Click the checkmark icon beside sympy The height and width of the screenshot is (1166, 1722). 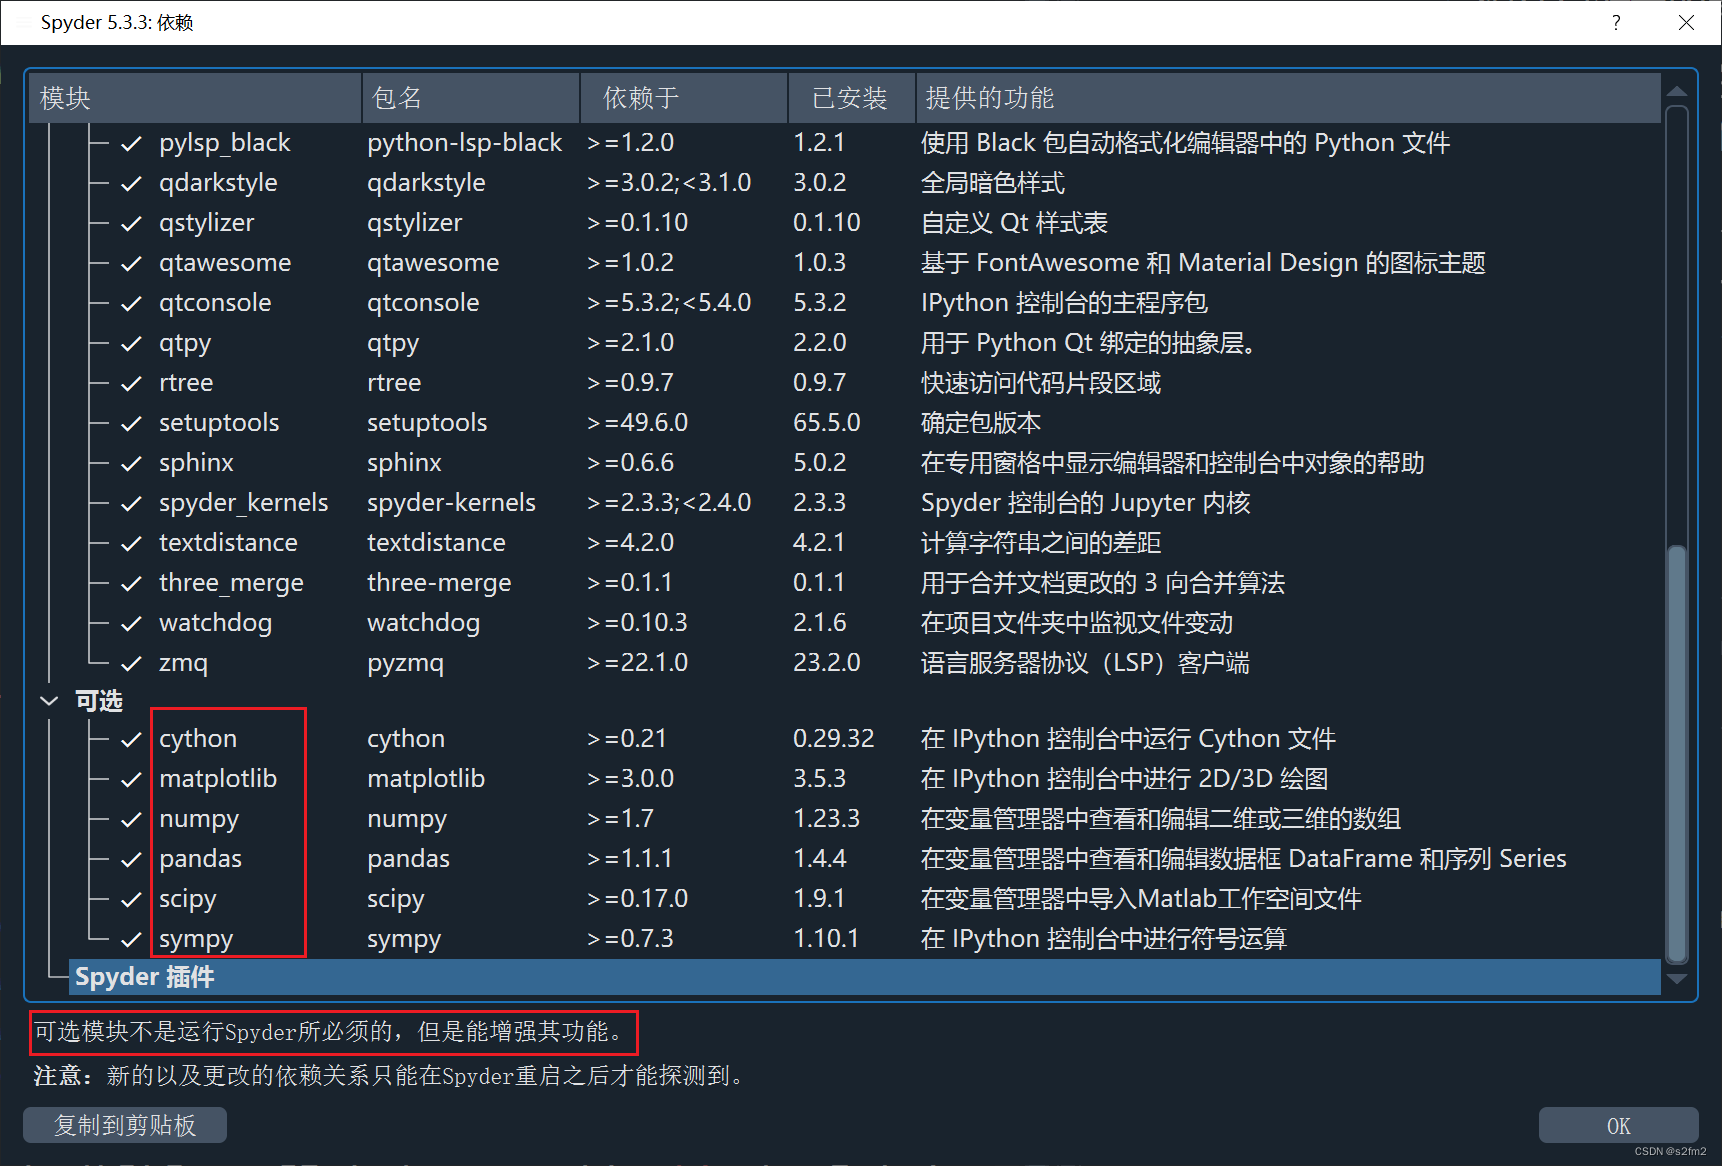(131, 940)
